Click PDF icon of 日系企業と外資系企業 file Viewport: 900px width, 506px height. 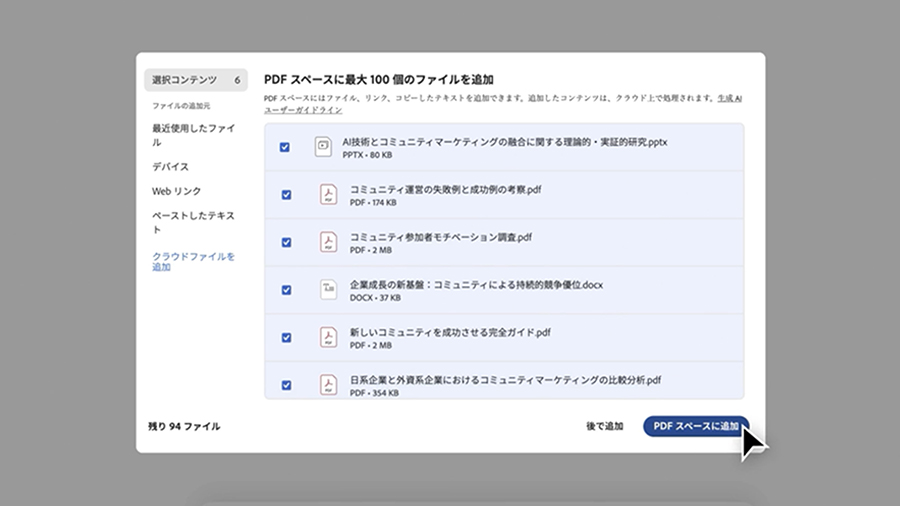328,384
